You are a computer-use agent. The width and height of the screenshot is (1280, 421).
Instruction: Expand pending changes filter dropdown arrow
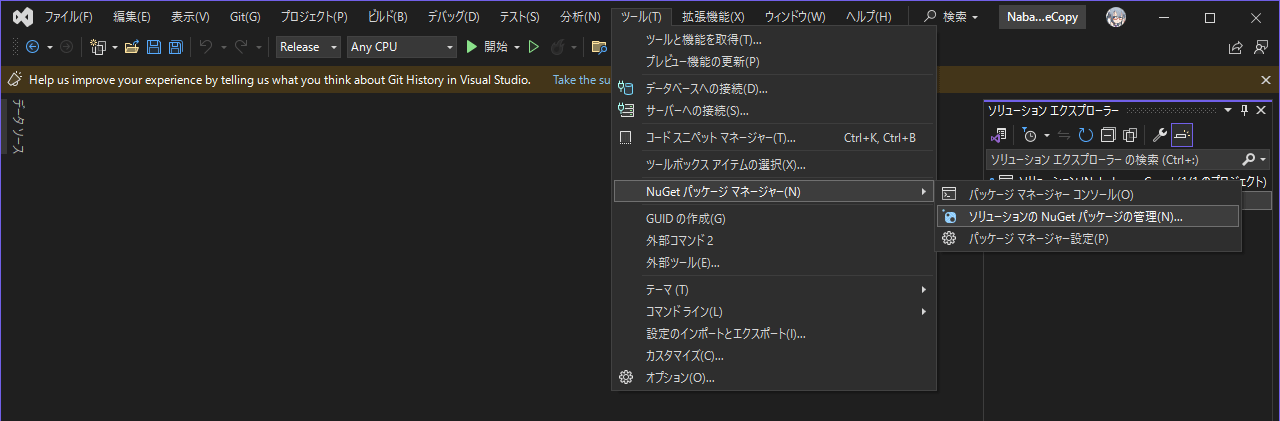click(x=1046, y=134)
